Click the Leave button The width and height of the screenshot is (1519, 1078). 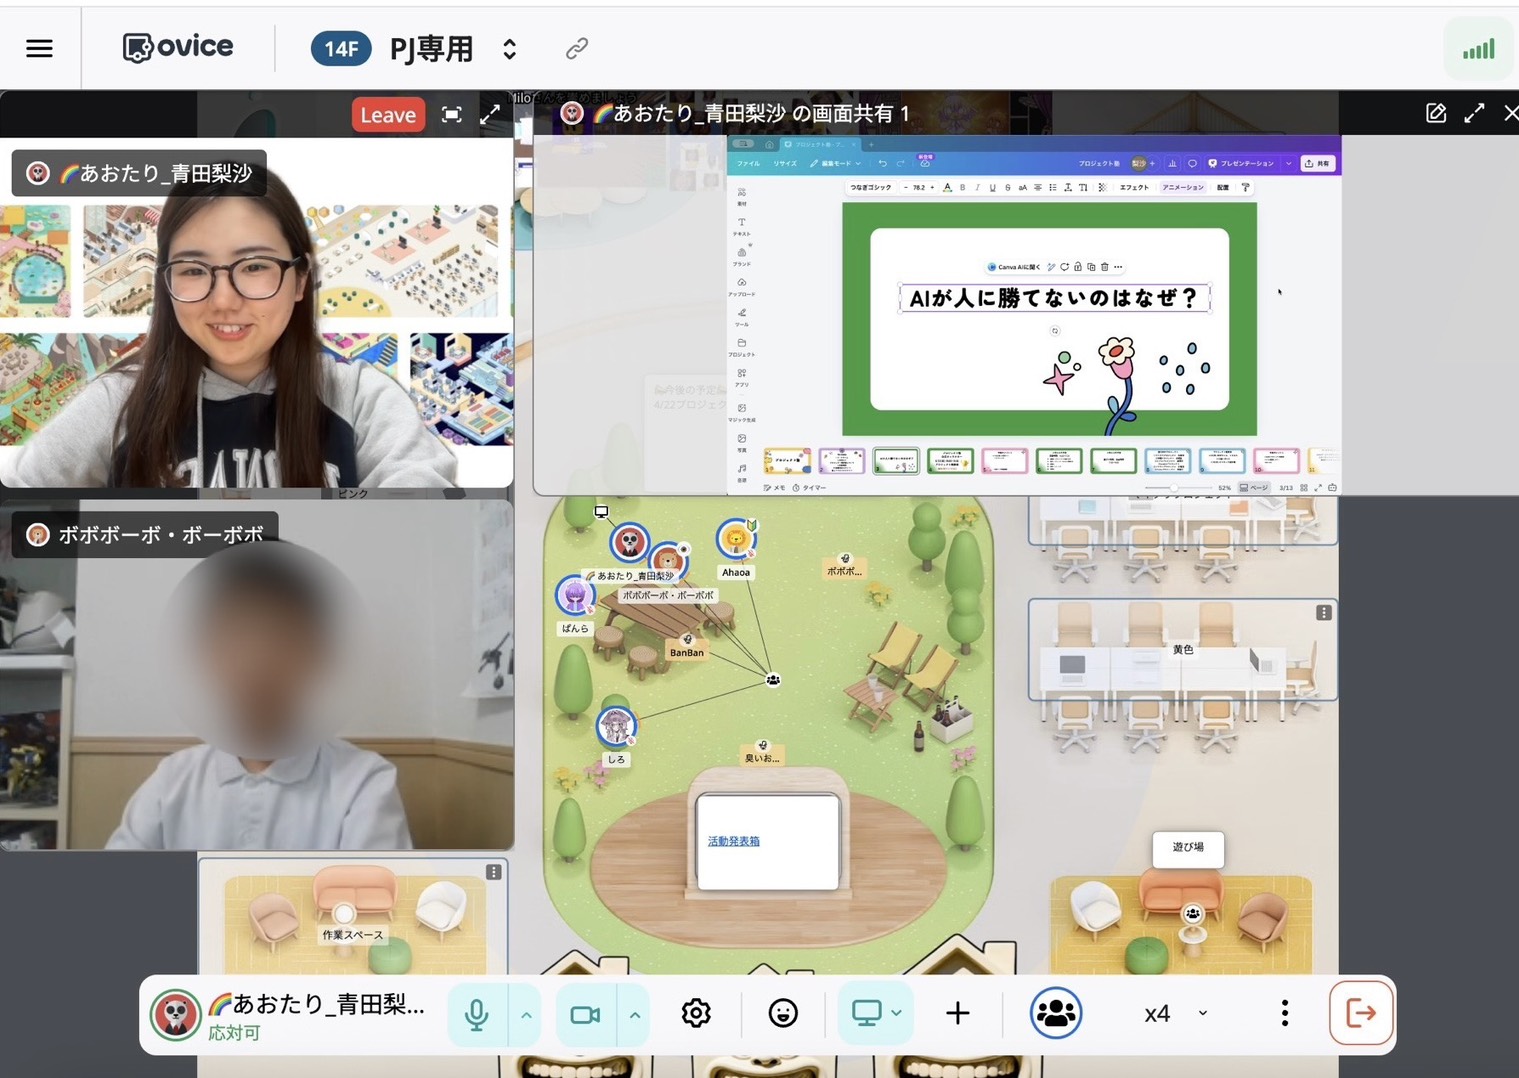[x=388, y=114]
